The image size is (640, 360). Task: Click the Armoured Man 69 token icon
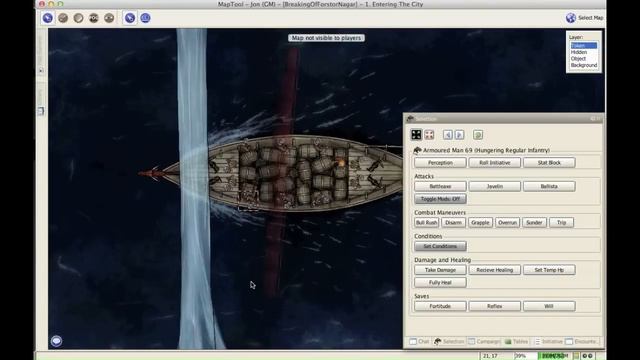click(x=417, y=150)
